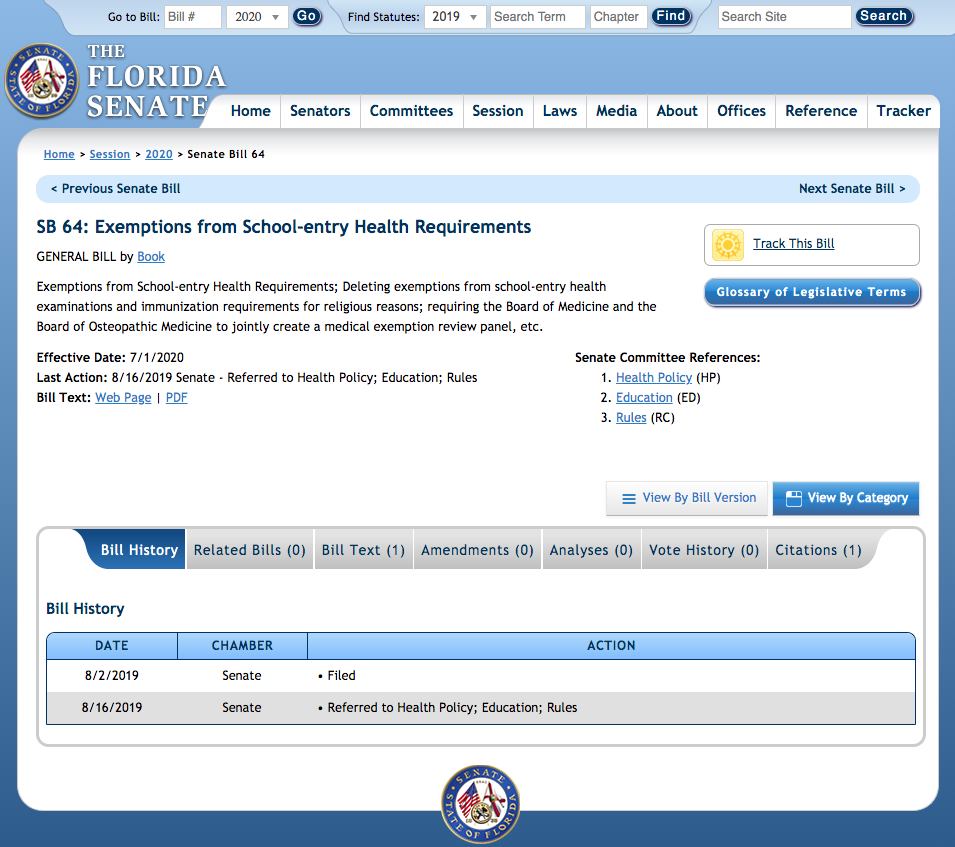Switch to View By Bill Version

tap(687, 498)
